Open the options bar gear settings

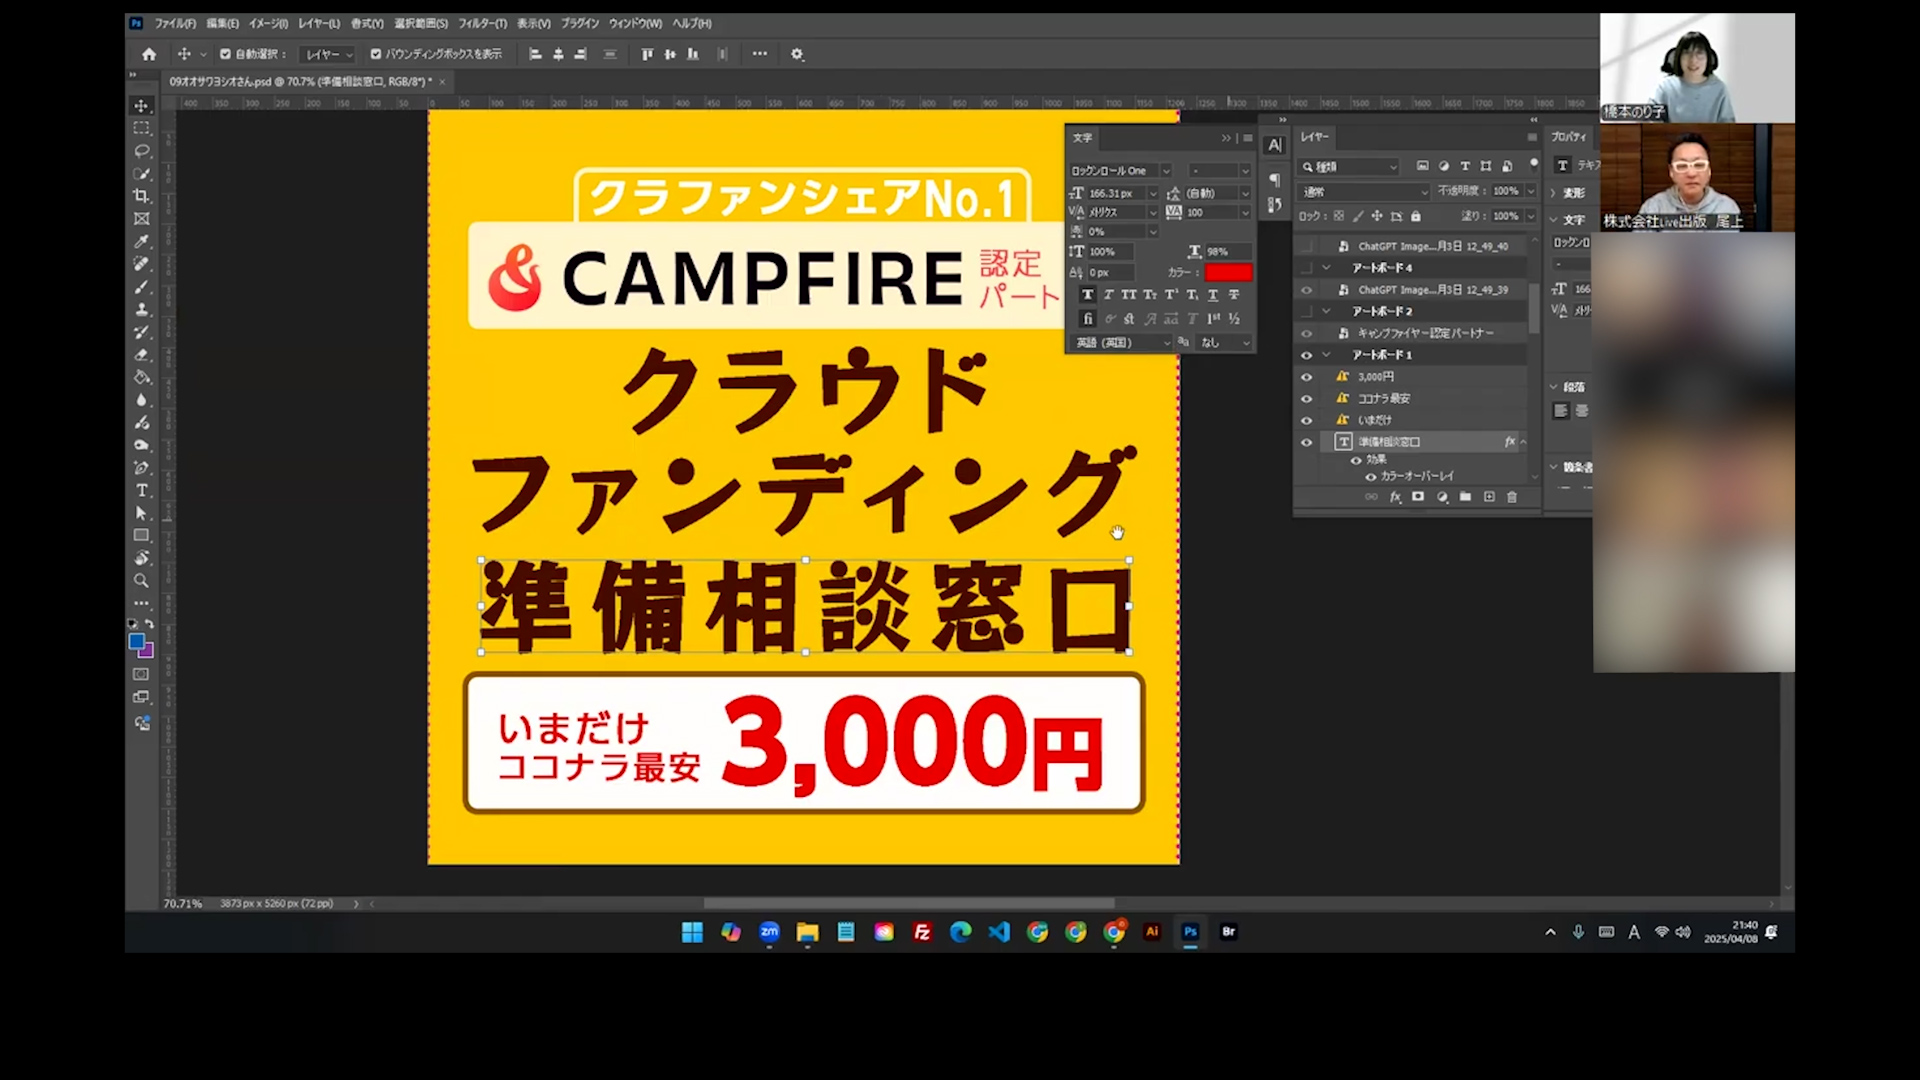[x=797, y=54]
